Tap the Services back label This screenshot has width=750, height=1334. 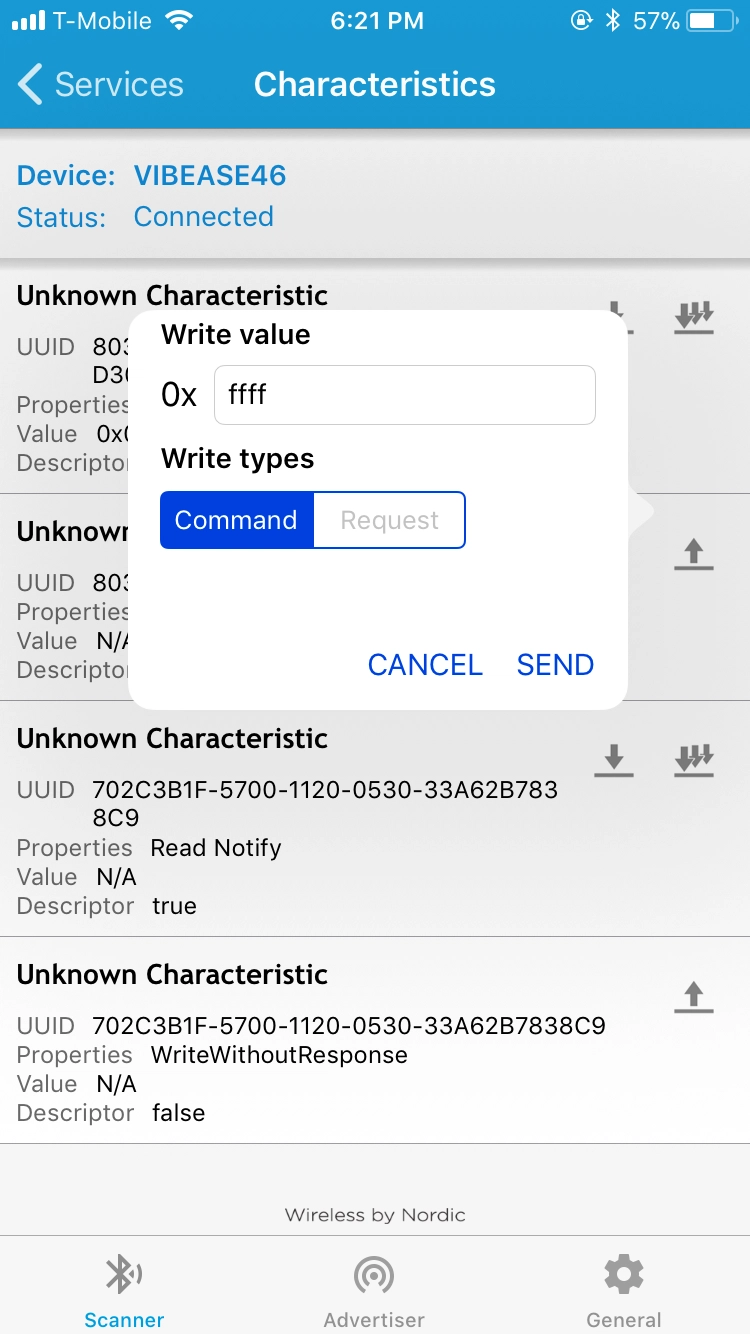pyautogui.click(x=119, y=85)
